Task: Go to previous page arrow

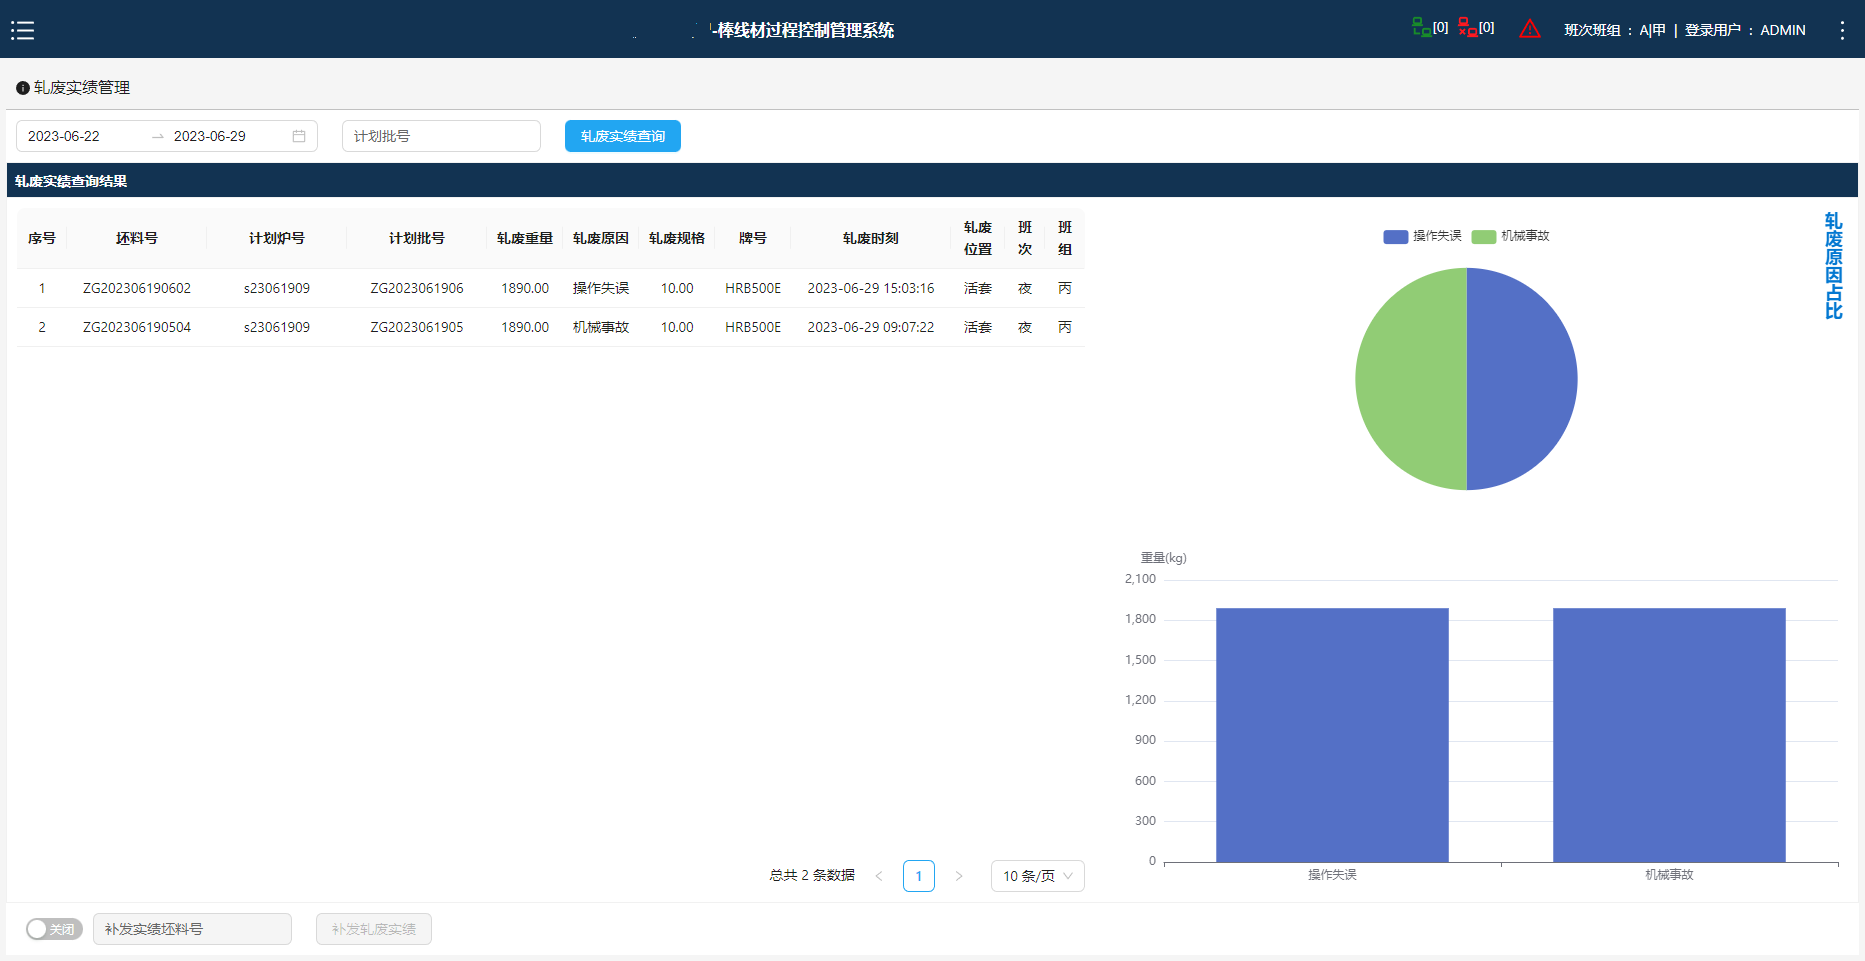Action: click(879, 876)
